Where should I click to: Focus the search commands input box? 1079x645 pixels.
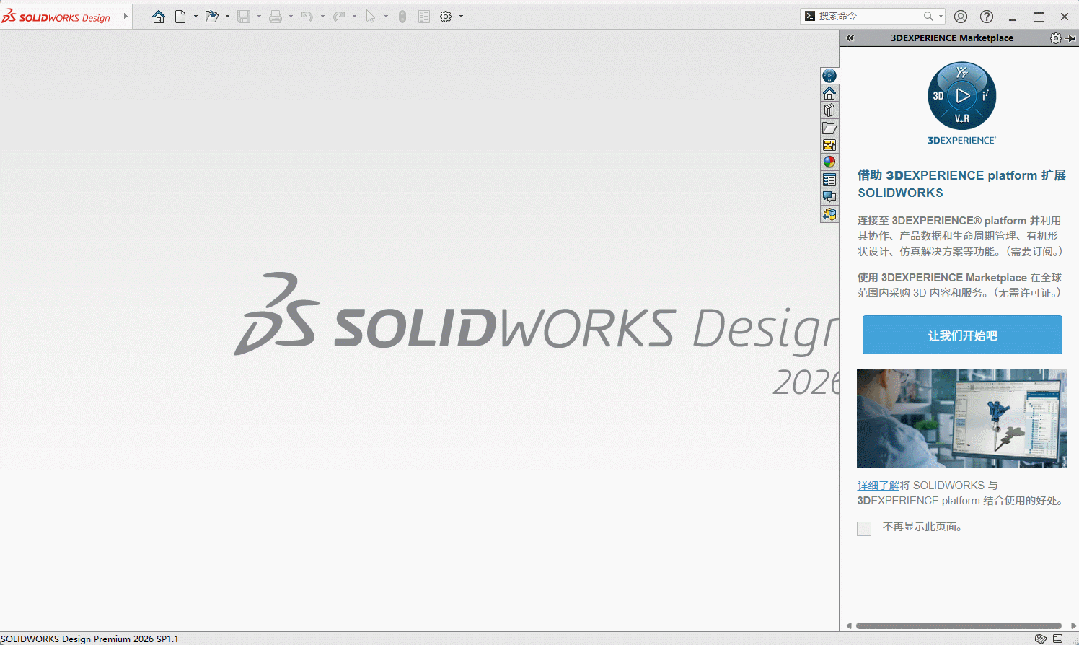click(868, 17)
